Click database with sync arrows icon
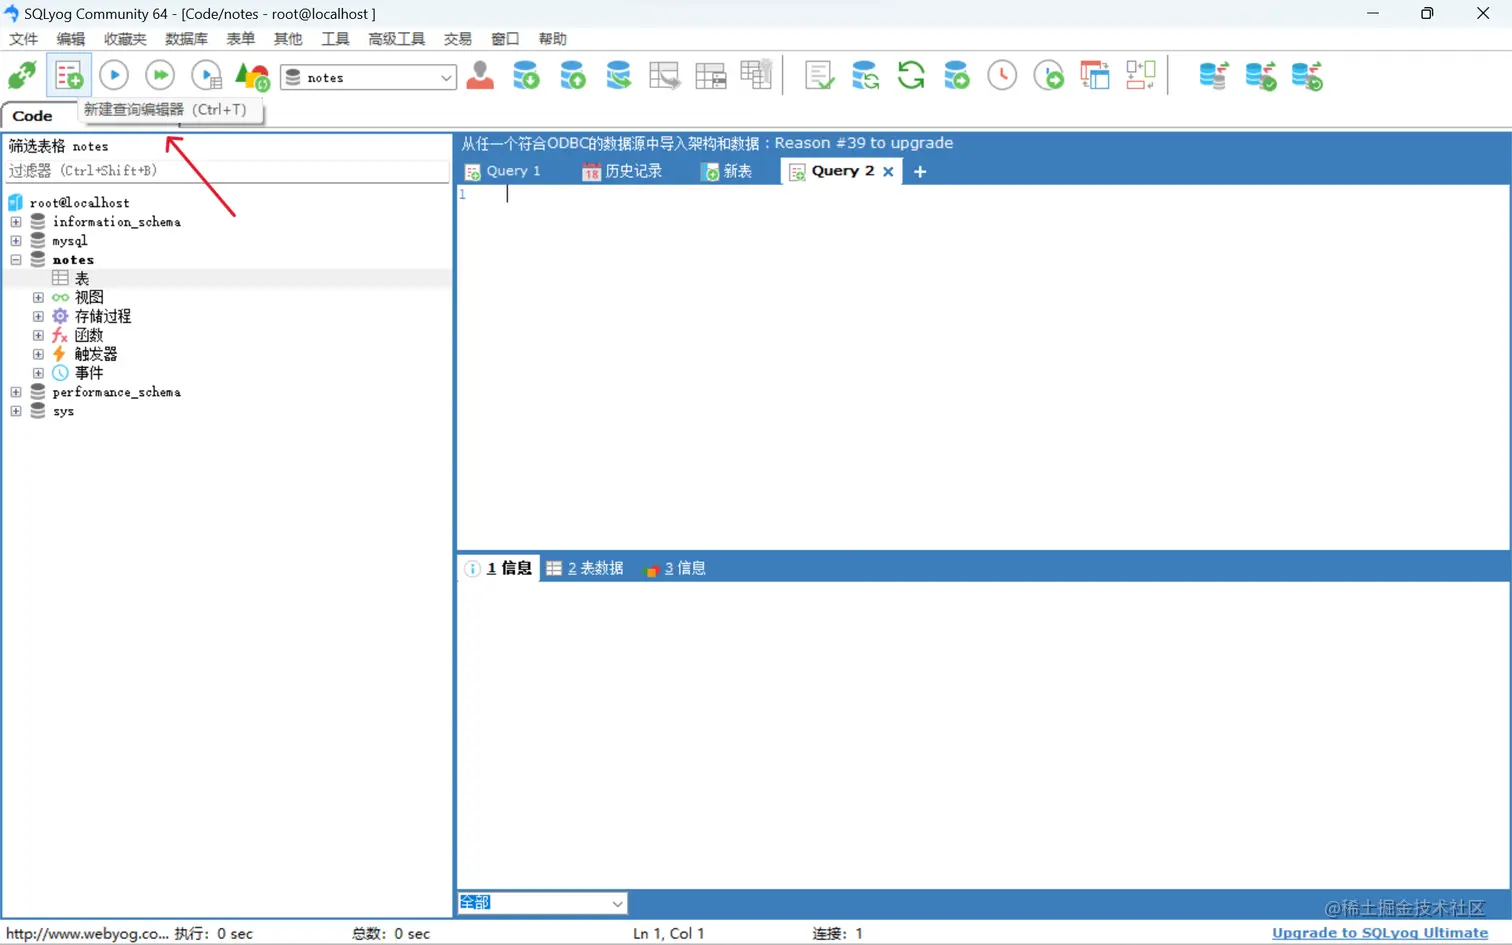 pyautogui.click(x=865, y=76)
